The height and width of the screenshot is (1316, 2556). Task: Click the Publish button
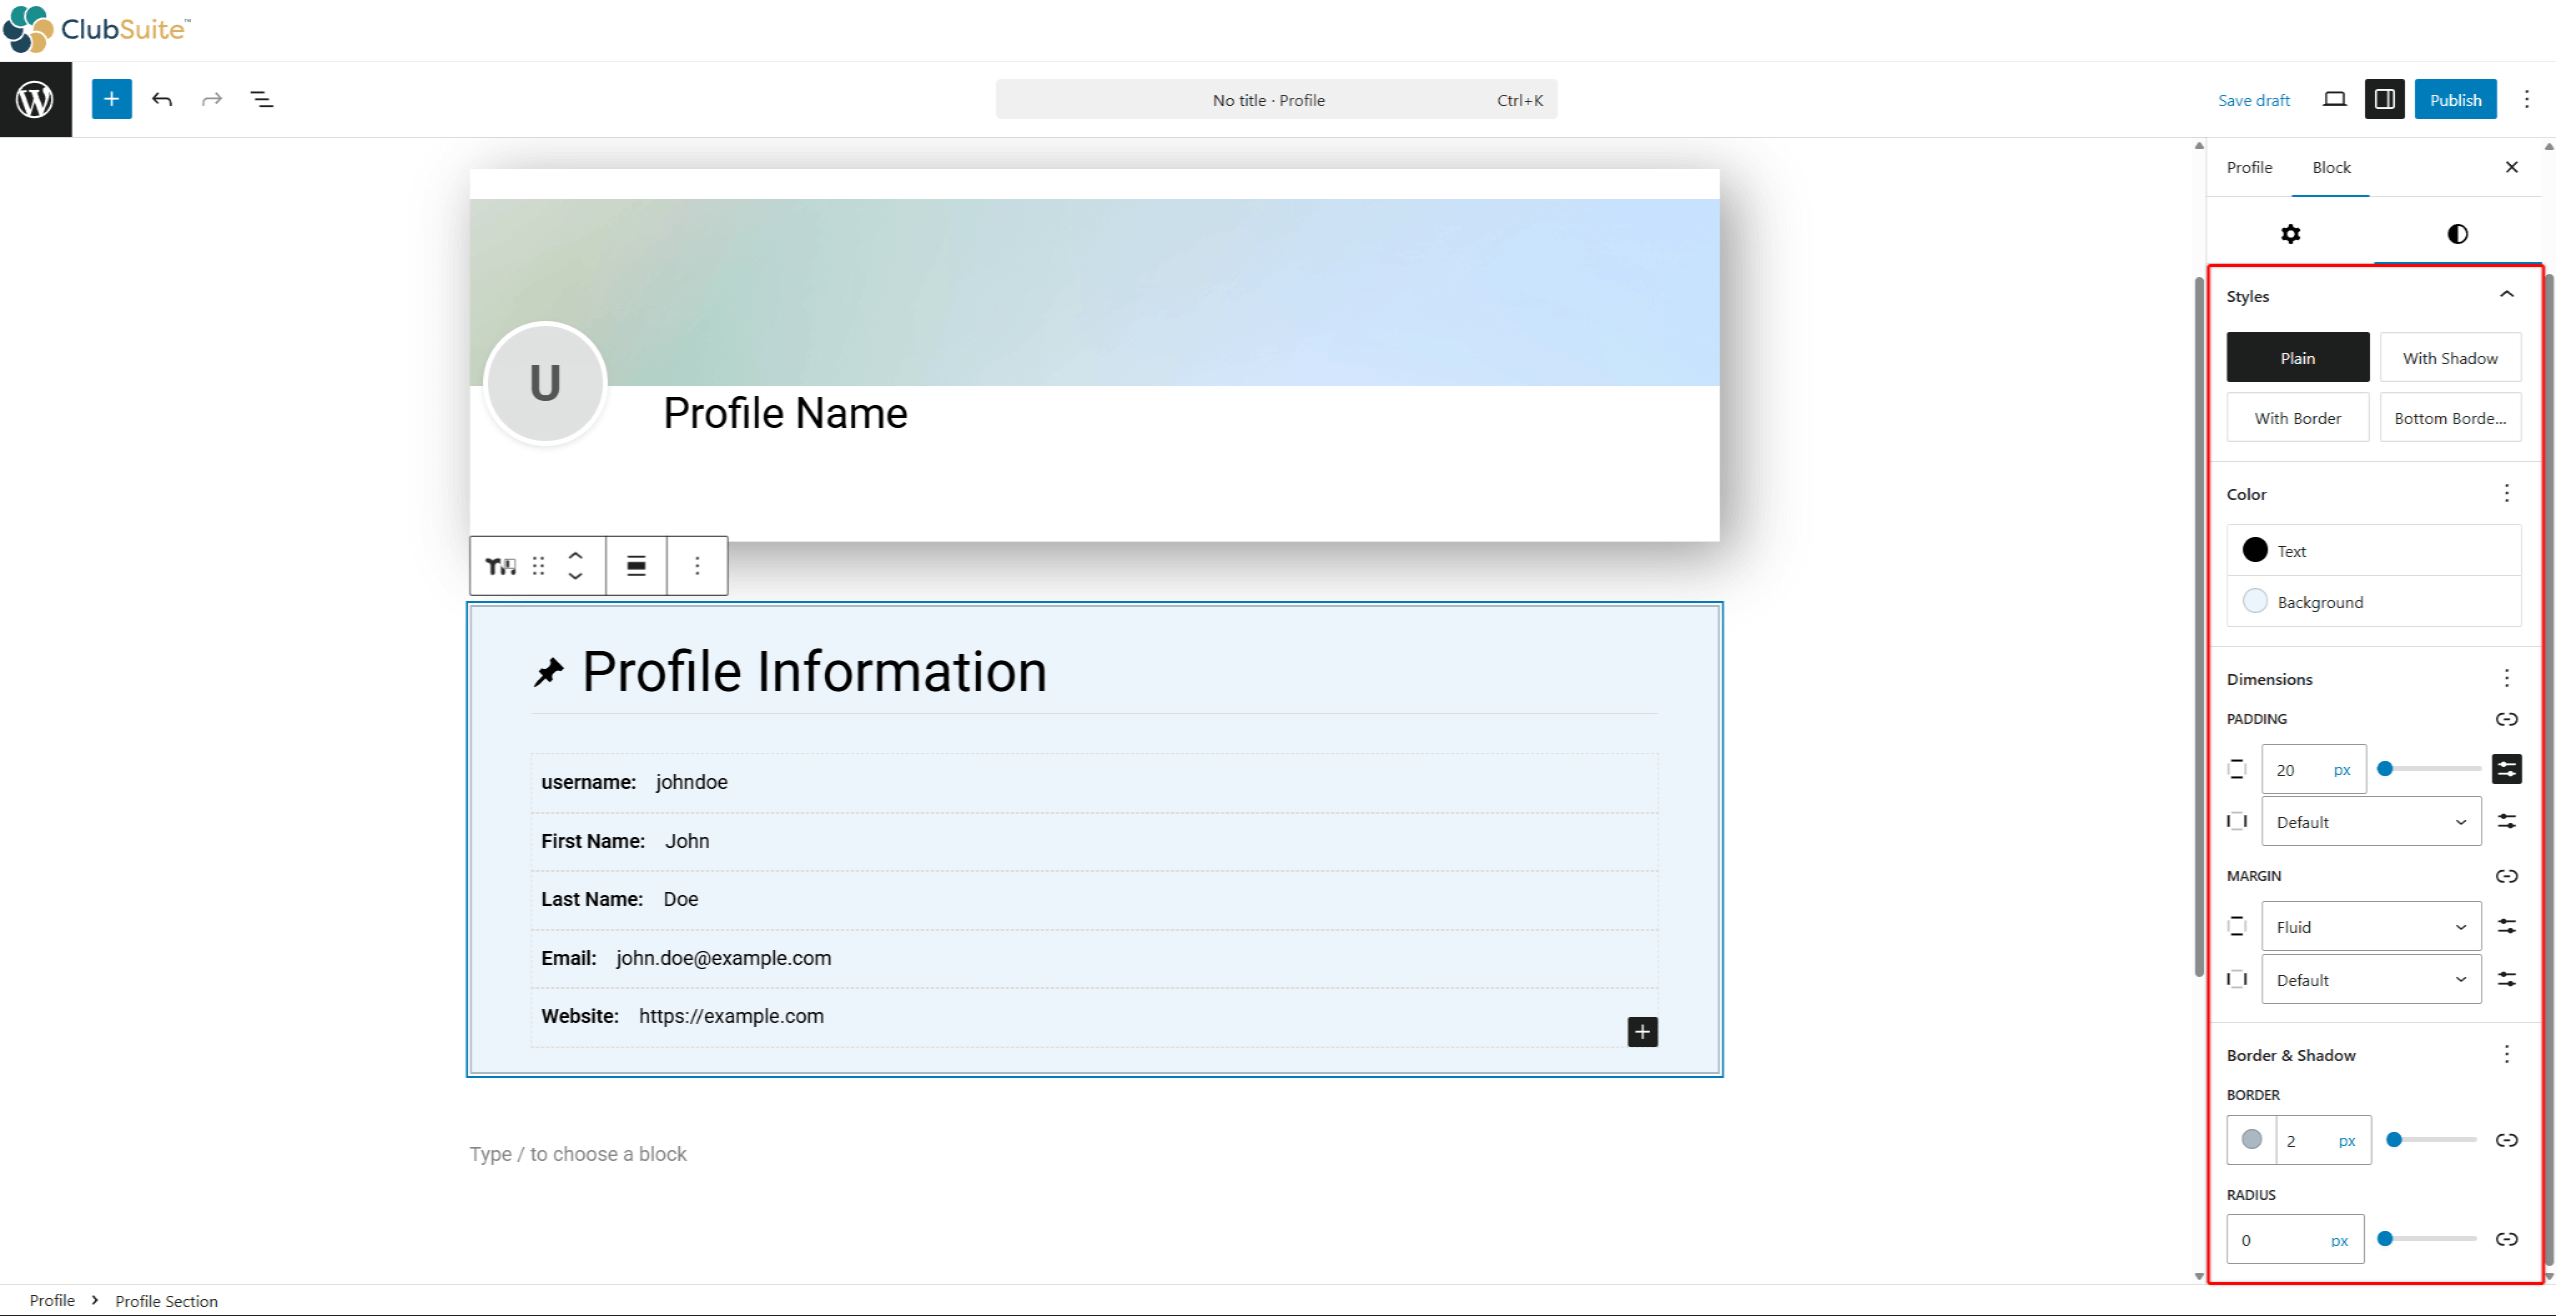coord(2456,99)
